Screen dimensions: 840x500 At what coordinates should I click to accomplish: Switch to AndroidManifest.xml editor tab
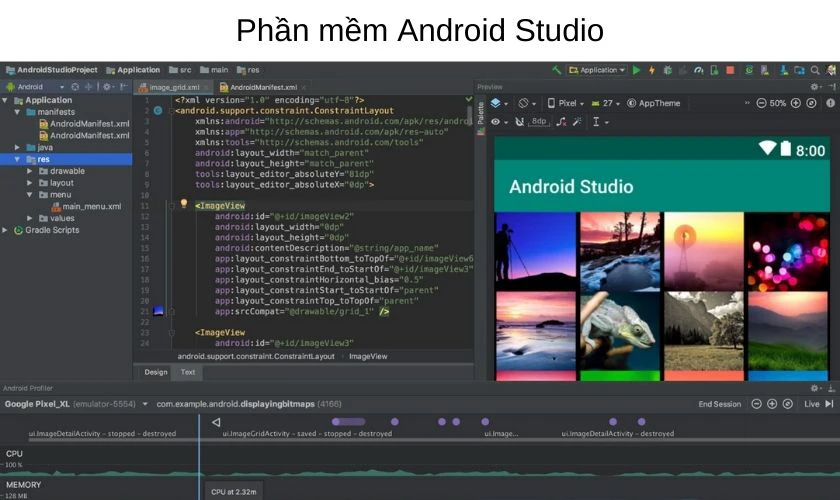point(262,87)
